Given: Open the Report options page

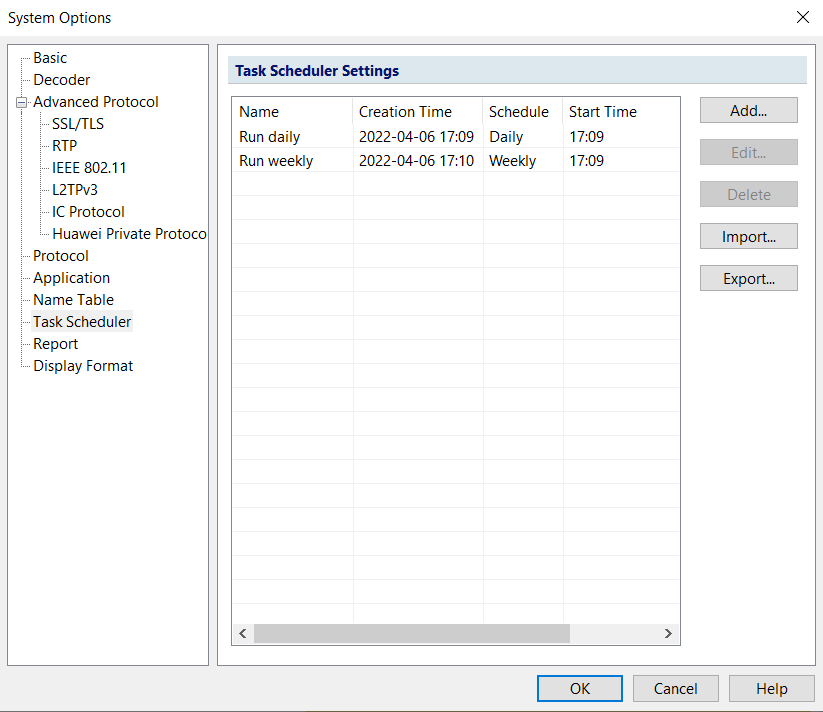Looking at the screenshot, I should coord(56,344).
